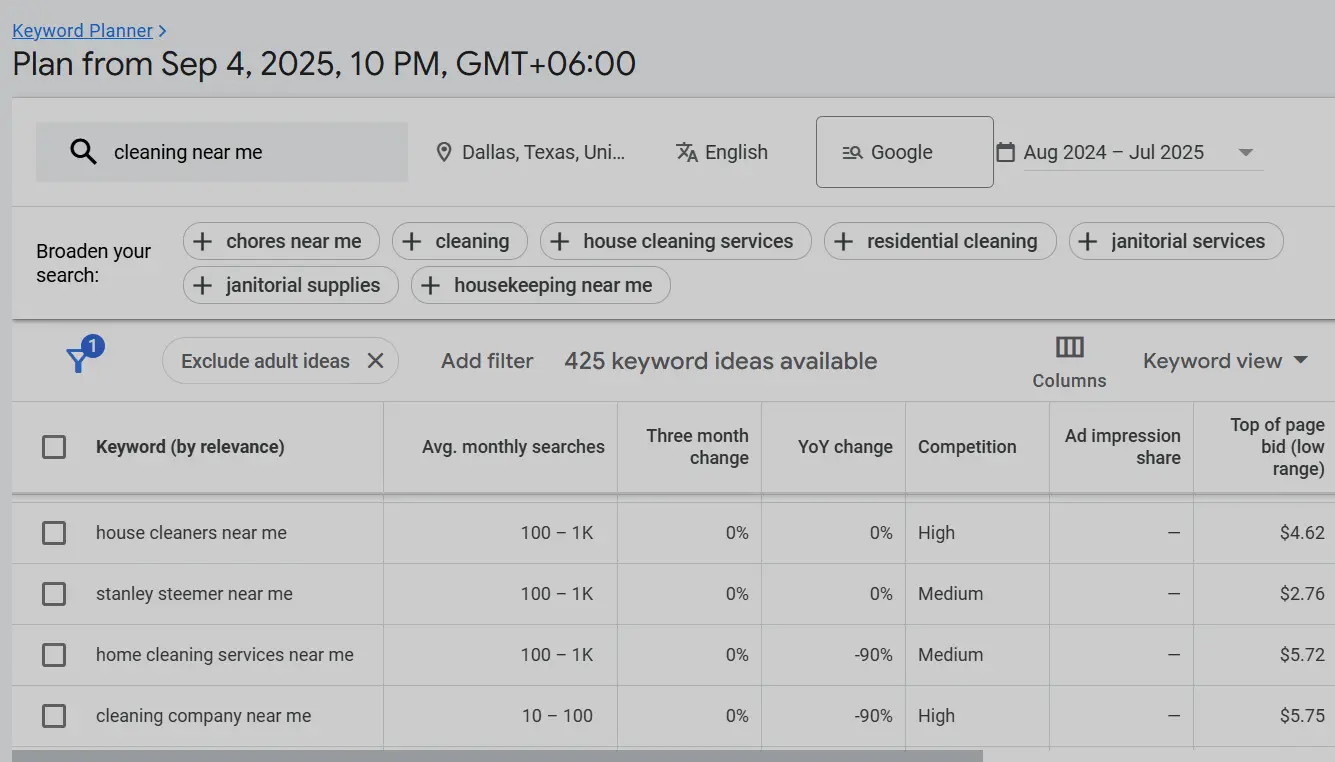Click the calendar icon for date range
Screen dimensions: 1335x762
click(x=1006, y=152)
